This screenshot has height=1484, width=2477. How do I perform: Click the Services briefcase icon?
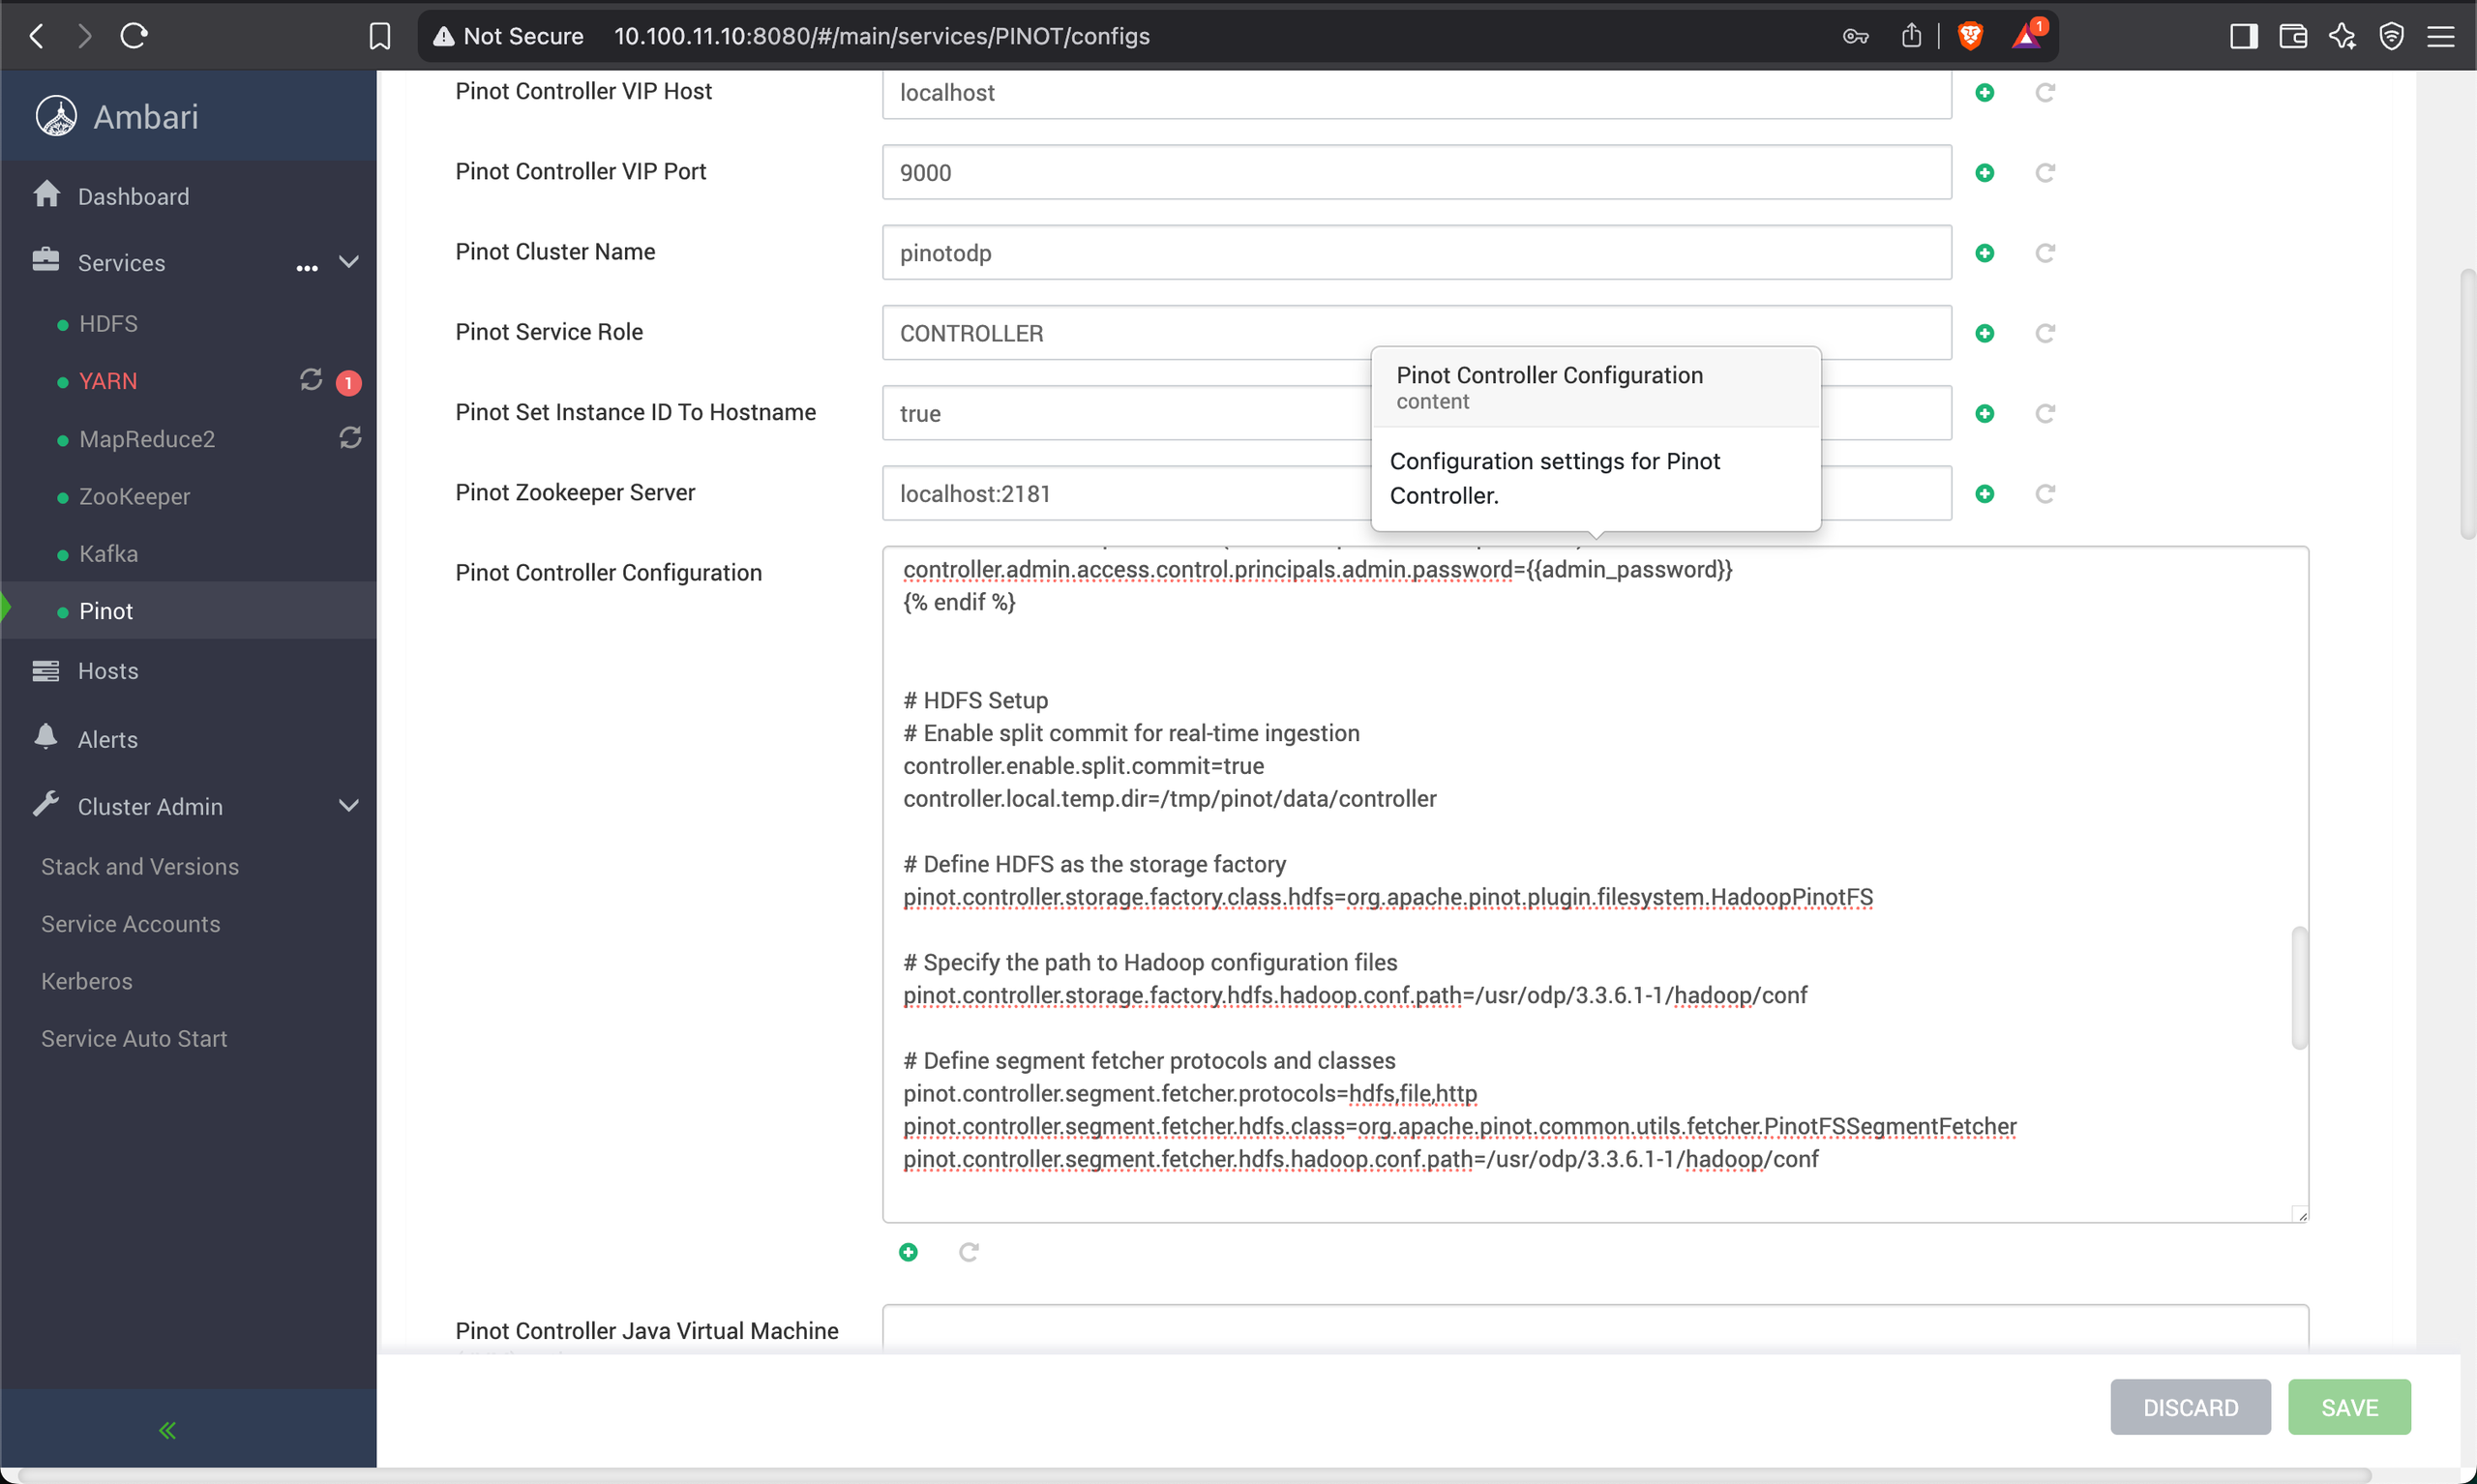46,260
